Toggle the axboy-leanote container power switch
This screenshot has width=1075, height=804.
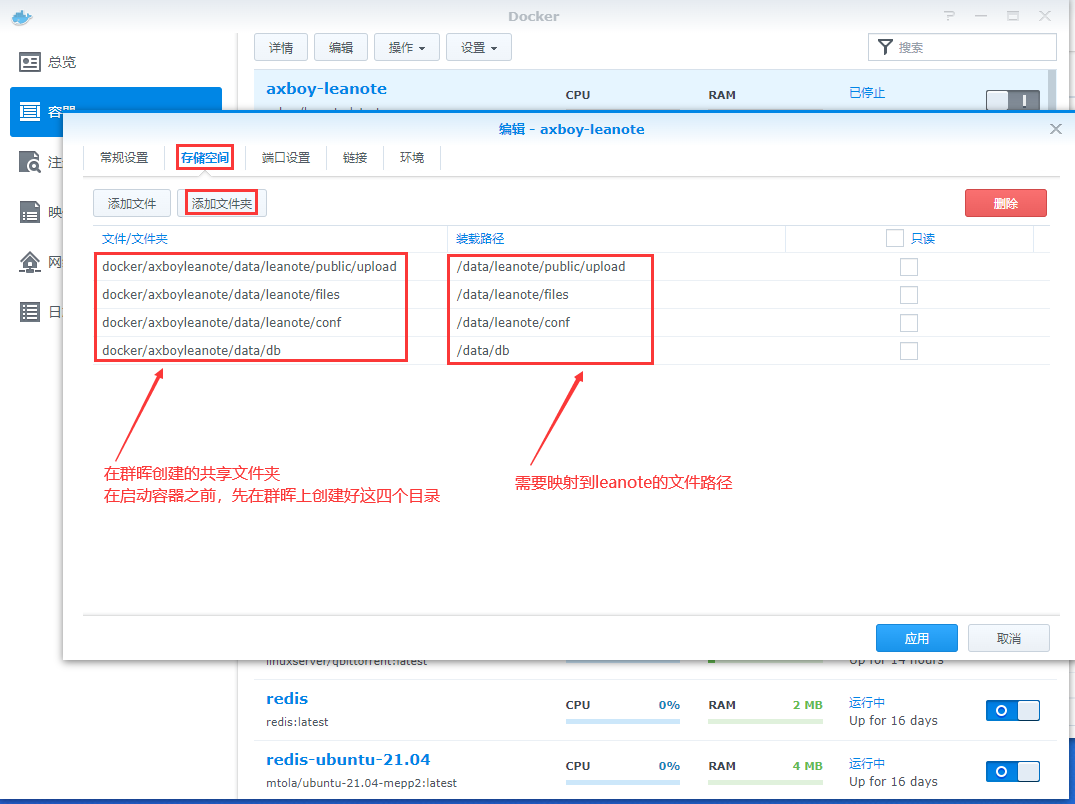pos(1013,101)
